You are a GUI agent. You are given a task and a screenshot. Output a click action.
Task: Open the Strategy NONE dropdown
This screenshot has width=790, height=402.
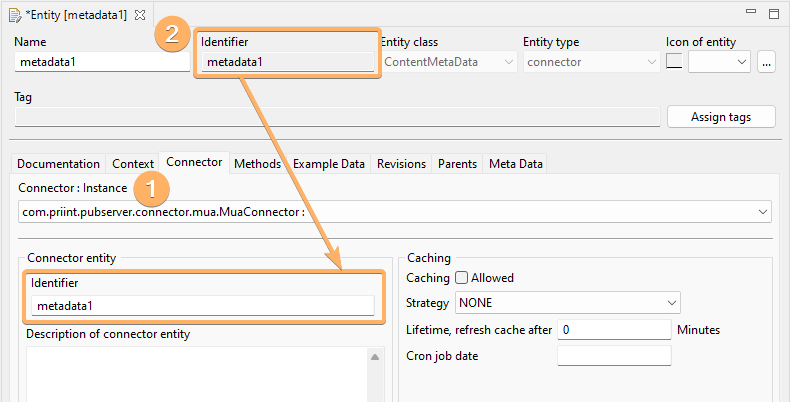coord(568,302)
